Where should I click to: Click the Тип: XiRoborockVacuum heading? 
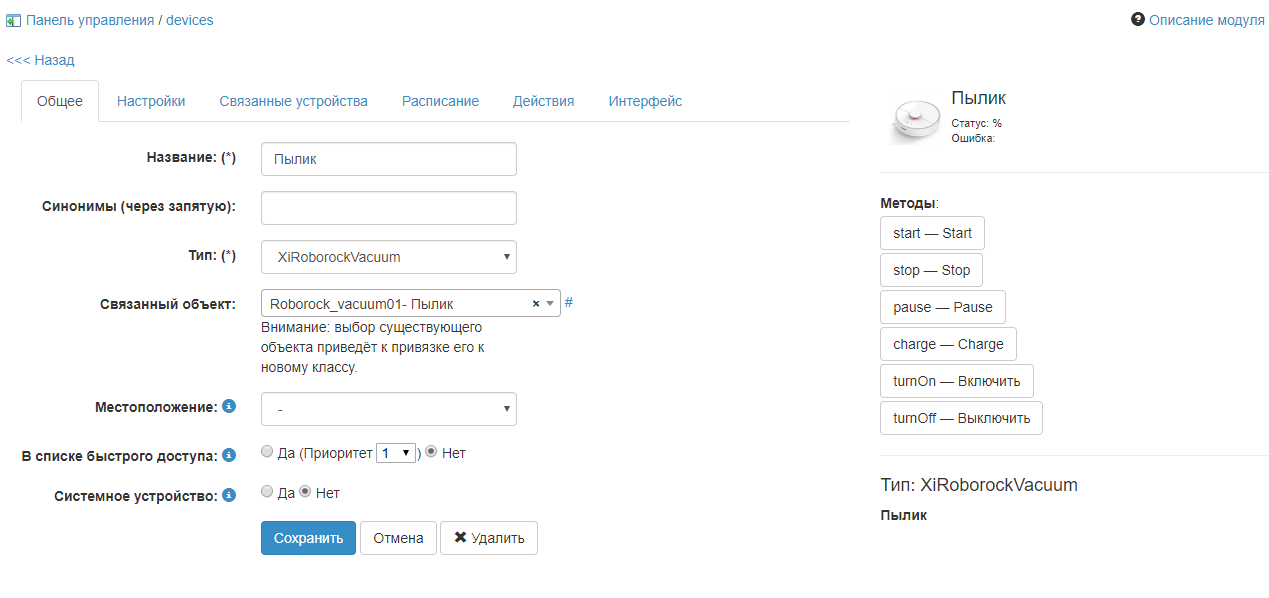pyautogui.click(x=979, y=485)
